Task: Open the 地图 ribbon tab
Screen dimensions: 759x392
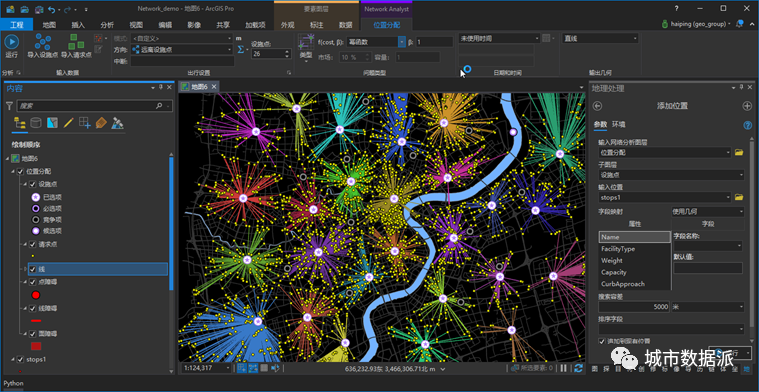Action: pos(49,25)
